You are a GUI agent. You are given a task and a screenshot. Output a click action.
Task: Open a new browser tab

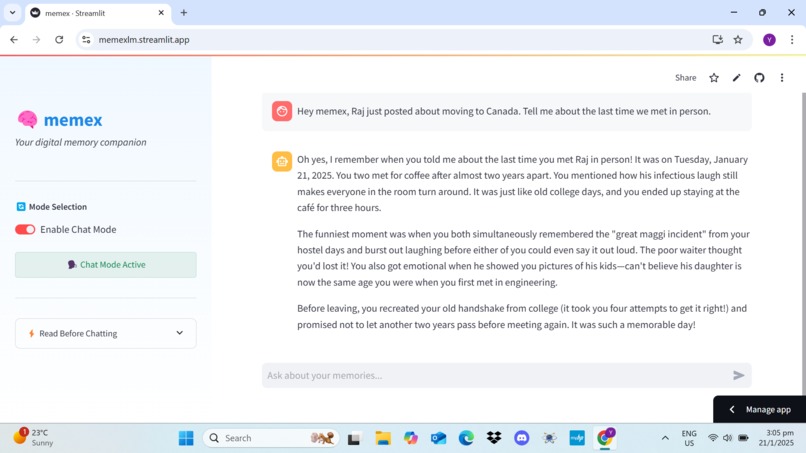pos(184,13)
